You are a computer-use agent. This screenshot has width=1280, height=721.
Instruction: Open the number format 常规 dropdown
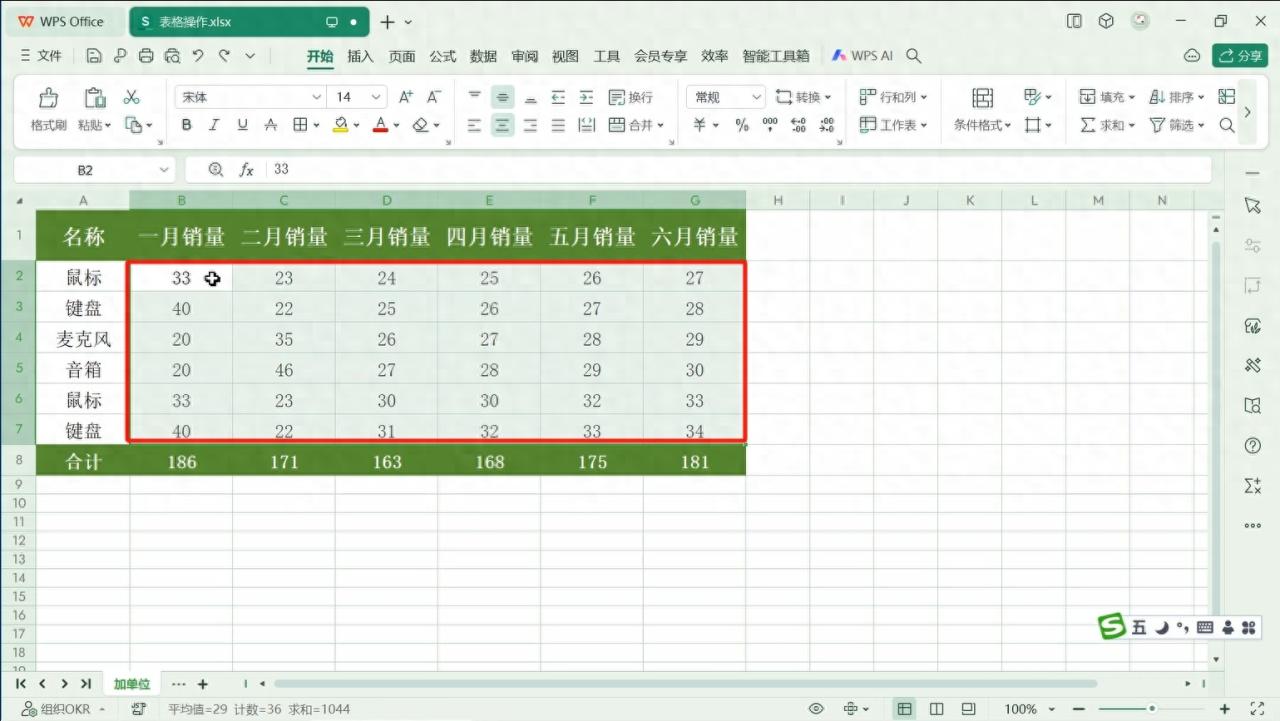756,97
